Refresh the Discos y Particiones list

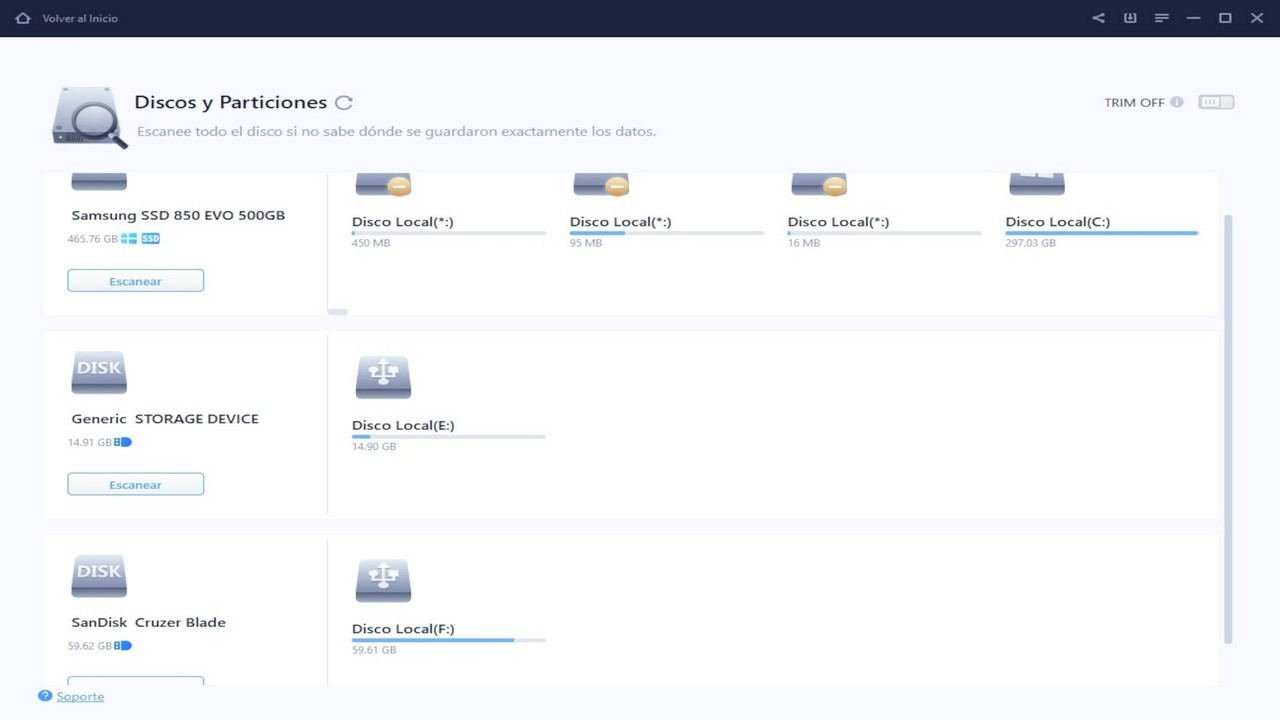[344, 102]
